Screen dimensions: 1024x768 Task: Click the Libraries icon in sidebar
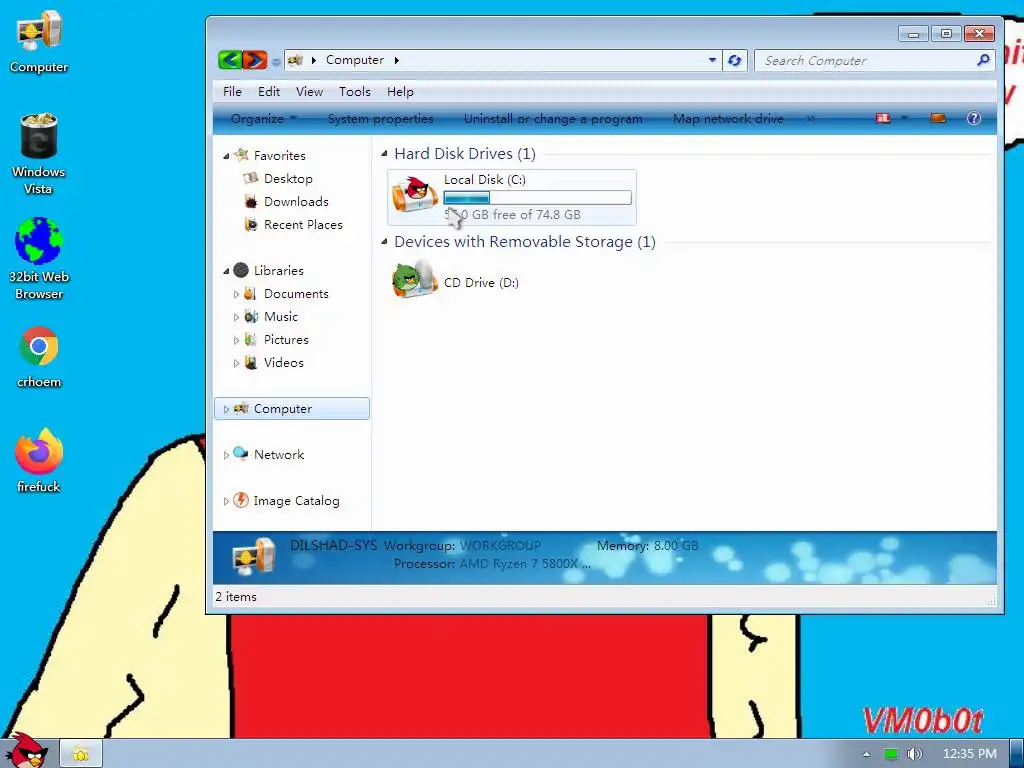(x=241, y=270)
